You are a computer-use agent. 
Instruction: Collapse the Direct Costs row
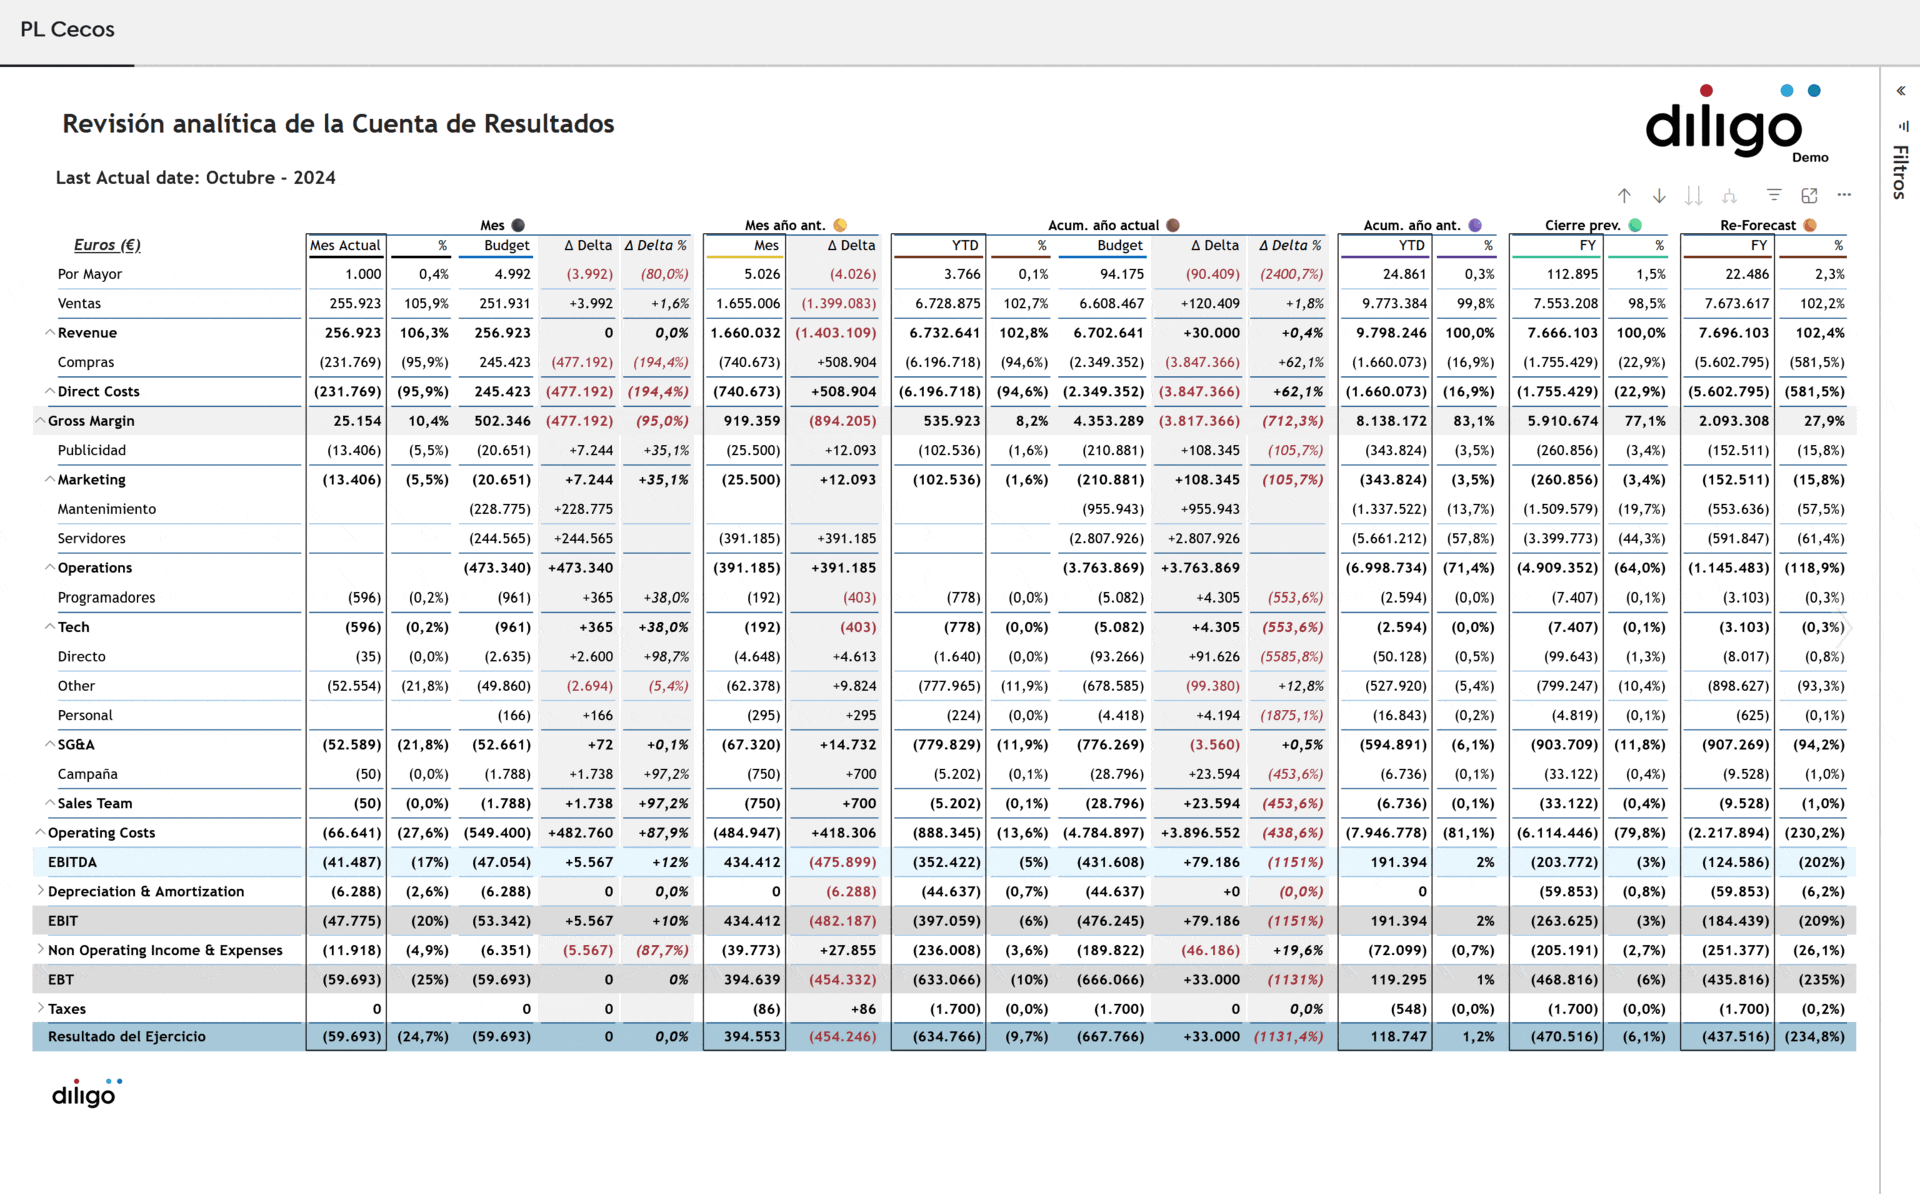[x=50, y=391]
